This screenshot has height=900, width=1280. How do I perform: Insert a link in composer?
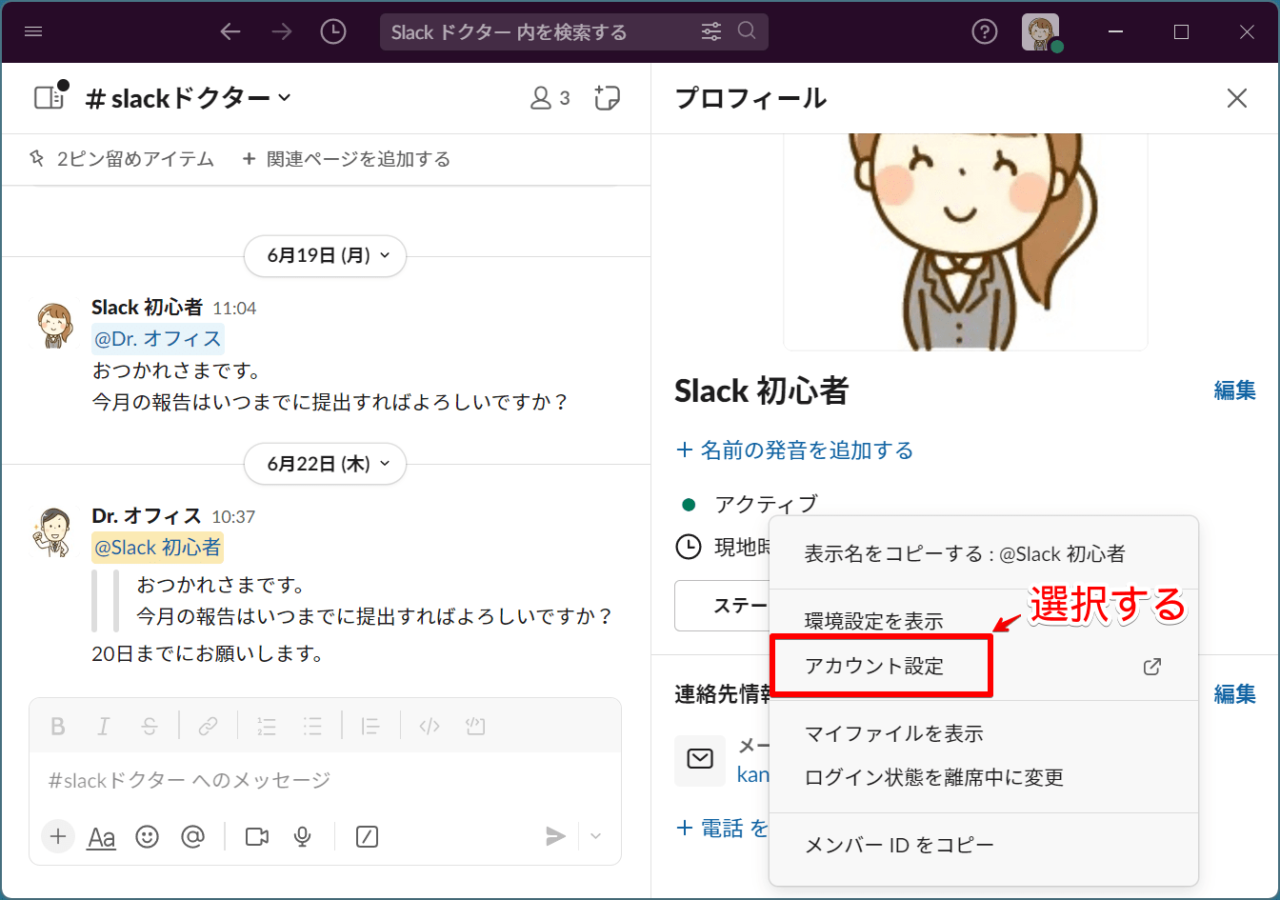[208, 726]
